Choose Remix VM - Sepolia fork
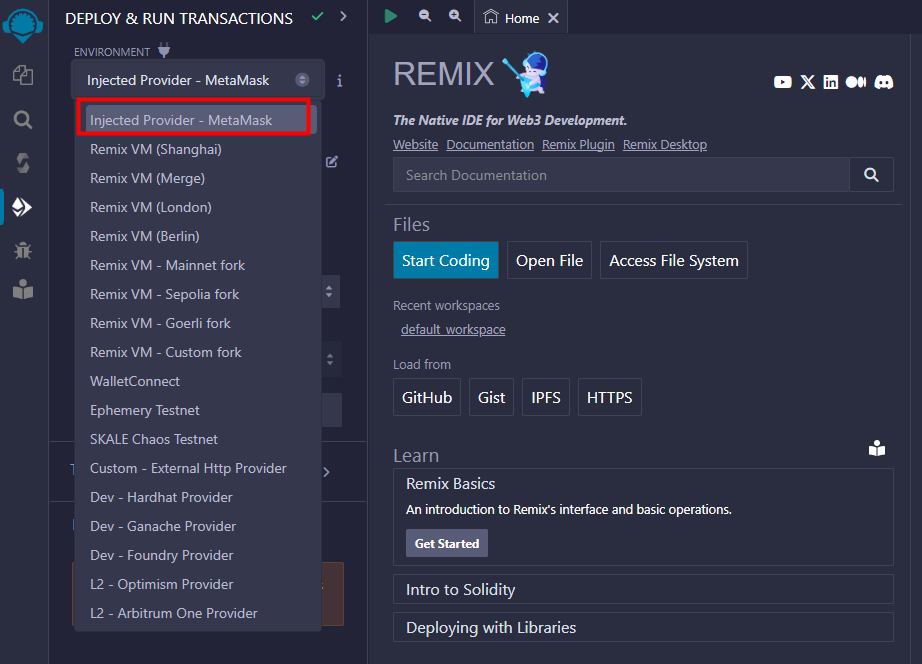 tap(198, 294)
